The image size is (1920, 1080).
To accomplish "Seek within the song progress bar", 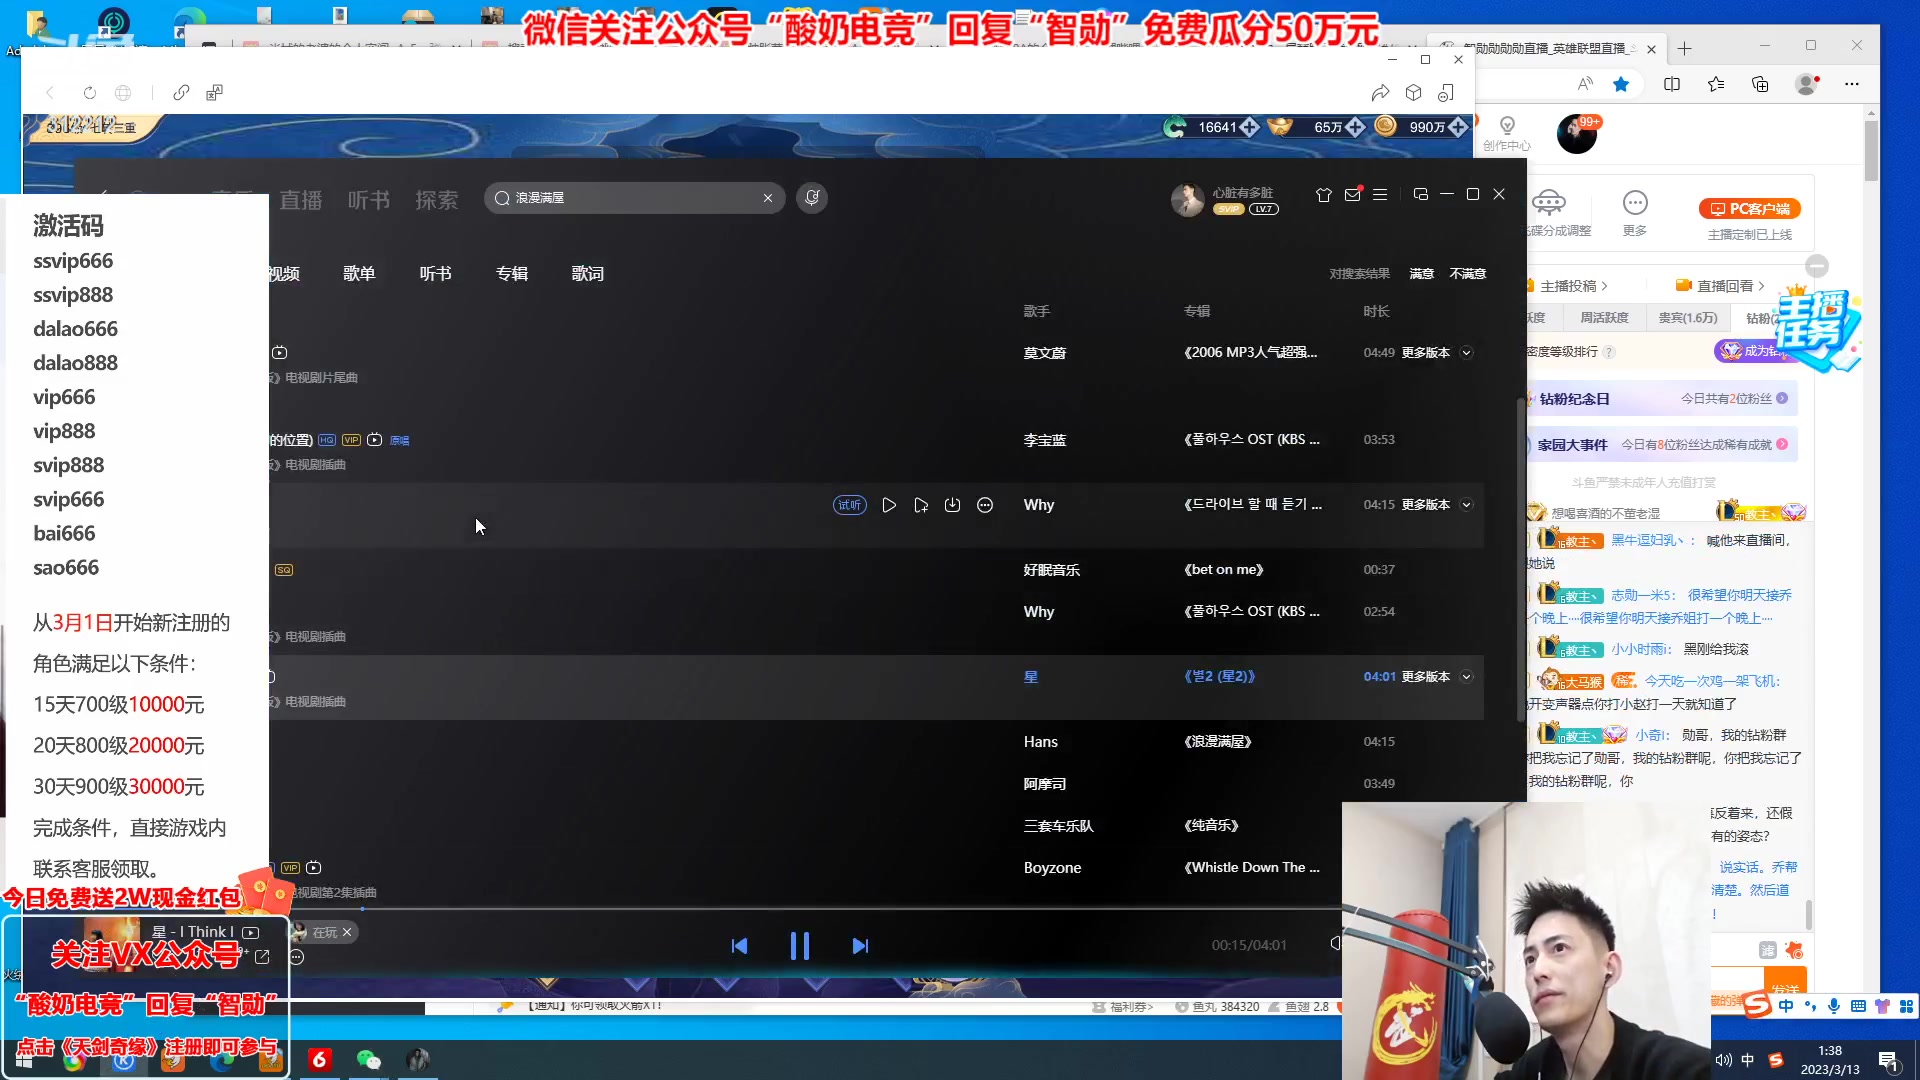I will pyautogui.click(x=805, y=909).
